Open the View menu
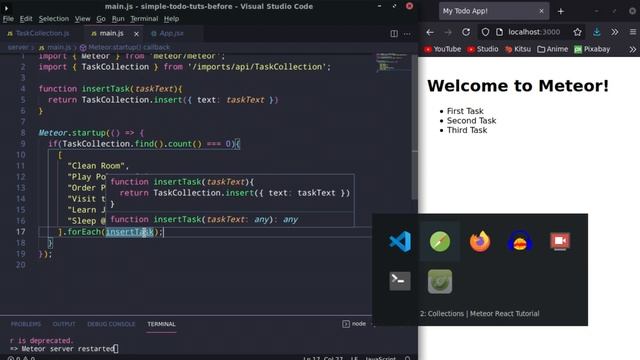Screen dimensions: 640x360 [x=82, y=19]
